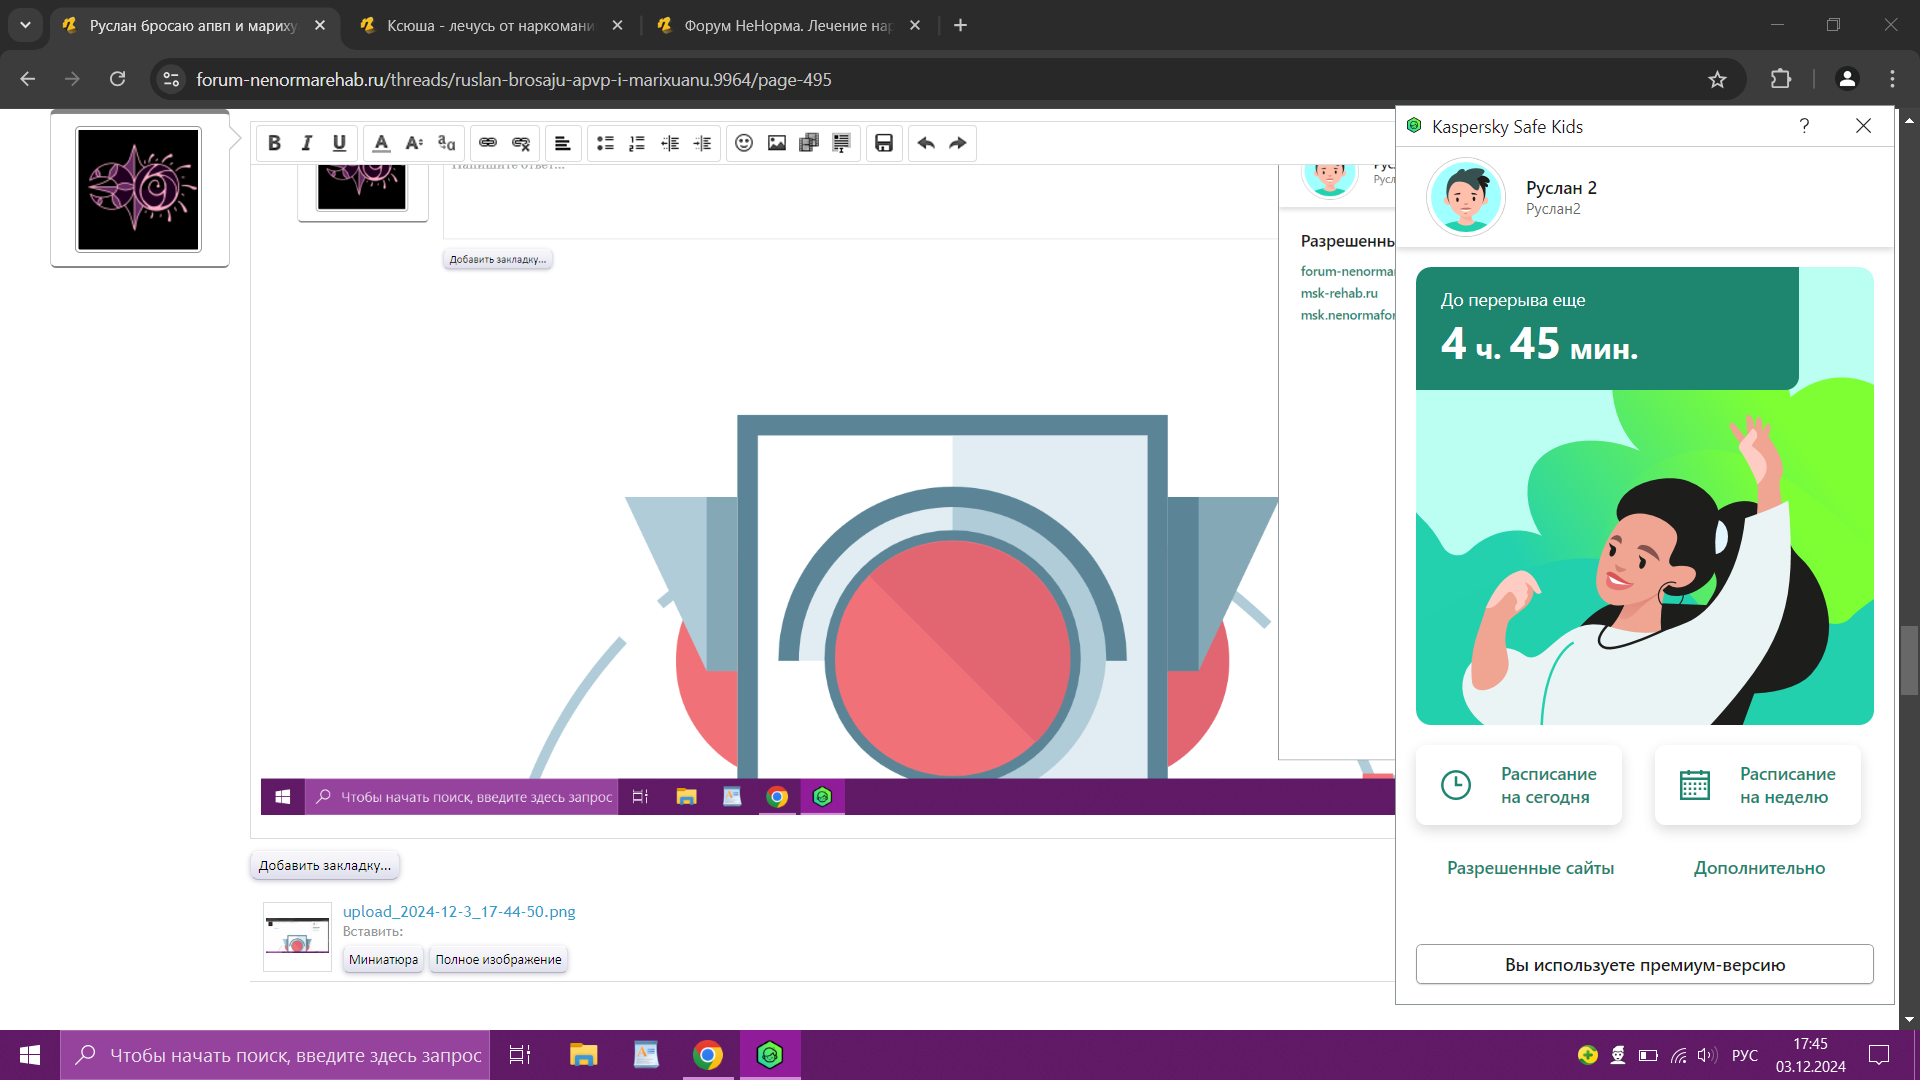Open Расписание на сегодня
Viewport: 1920px width, 1080px height.
click(1519, 785)
